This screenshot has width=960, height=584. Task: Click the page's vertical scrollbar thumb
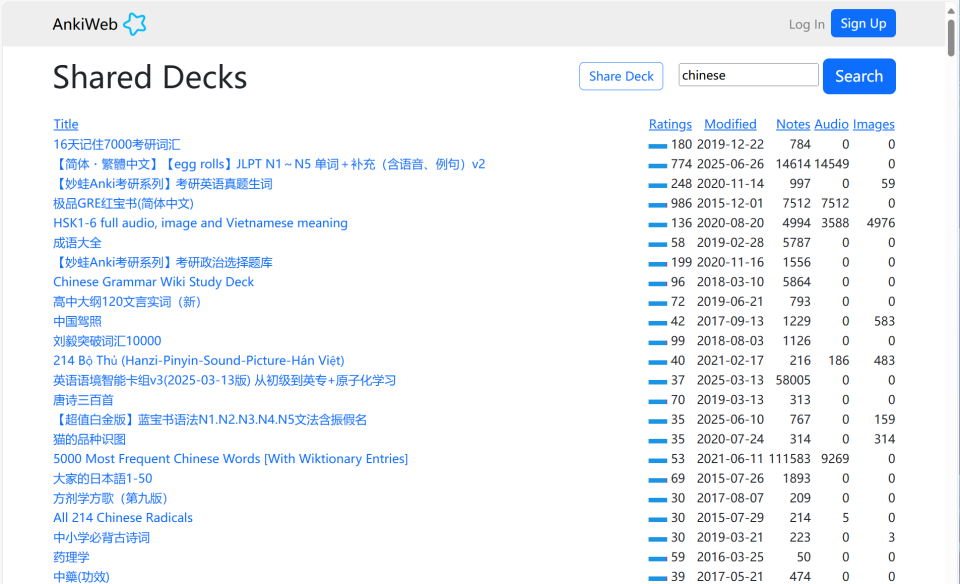click(951, 38)
